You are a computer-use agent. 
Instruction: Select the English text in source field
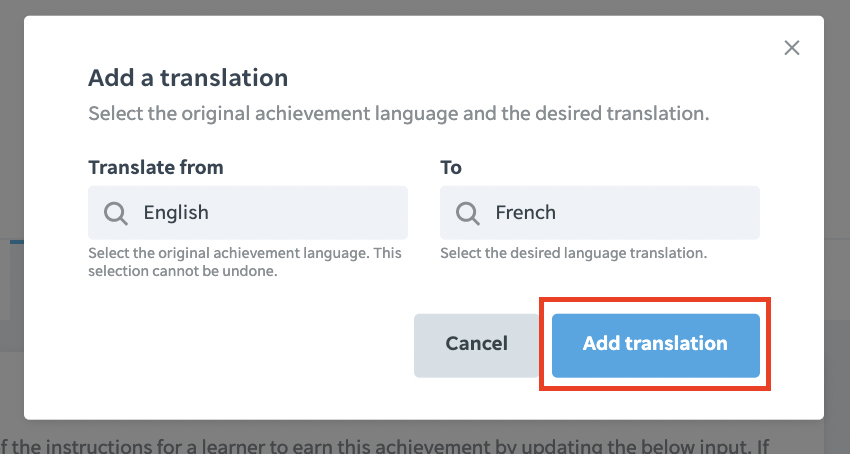pos(176,213)
